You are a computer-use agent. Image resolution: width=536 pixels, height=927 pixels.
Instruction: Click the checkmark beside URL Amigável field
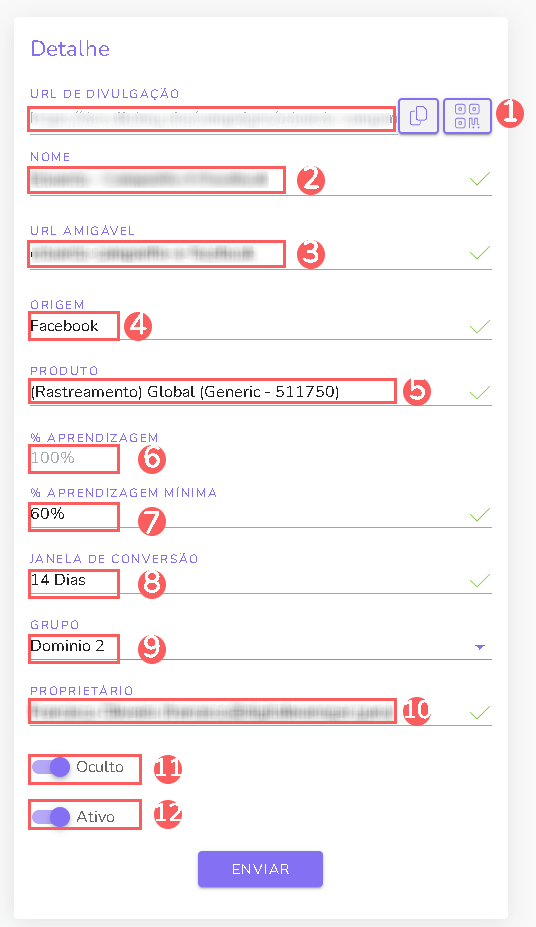[x=480, y=253]
